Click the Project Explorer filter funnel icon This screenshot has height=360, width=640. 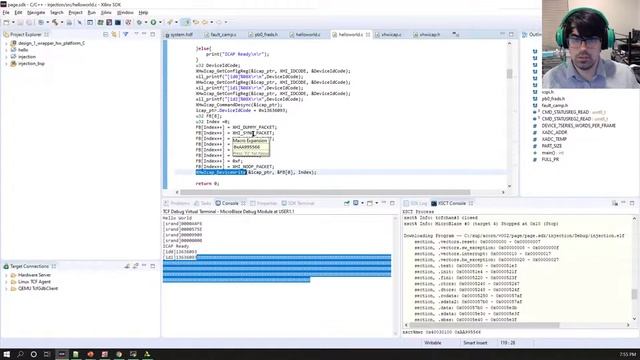click(126, 35)
